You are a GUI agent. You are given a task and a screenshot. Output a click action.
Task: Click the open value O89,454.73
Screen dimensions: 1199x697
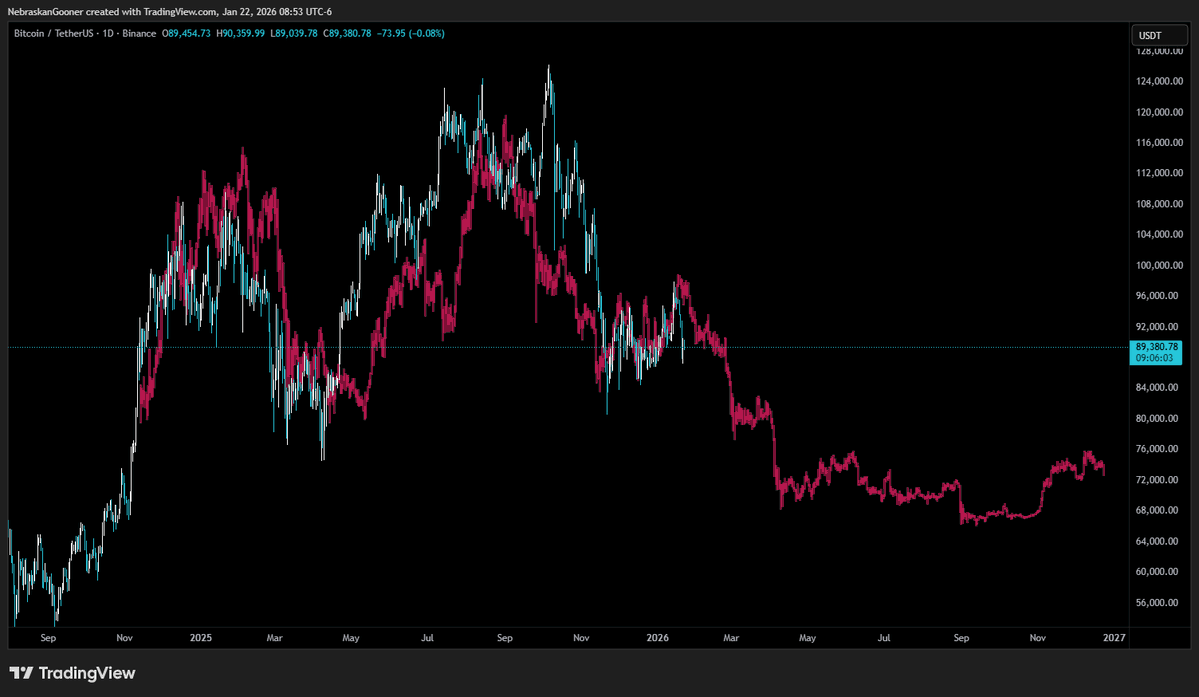coord(186,34)
